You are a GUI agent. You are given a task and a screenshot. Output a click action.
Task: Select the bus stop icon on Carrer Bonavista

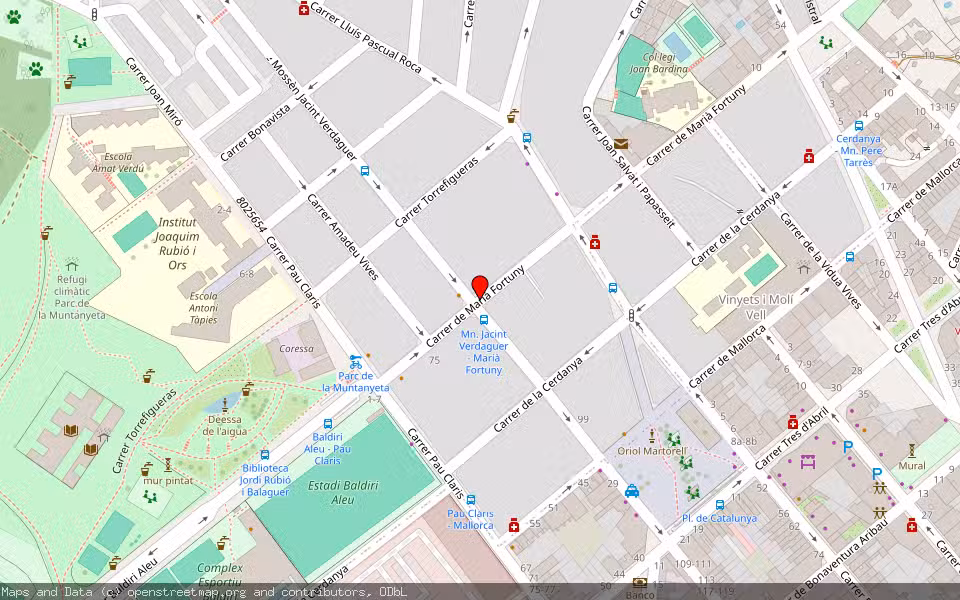[x=365, y=171]
